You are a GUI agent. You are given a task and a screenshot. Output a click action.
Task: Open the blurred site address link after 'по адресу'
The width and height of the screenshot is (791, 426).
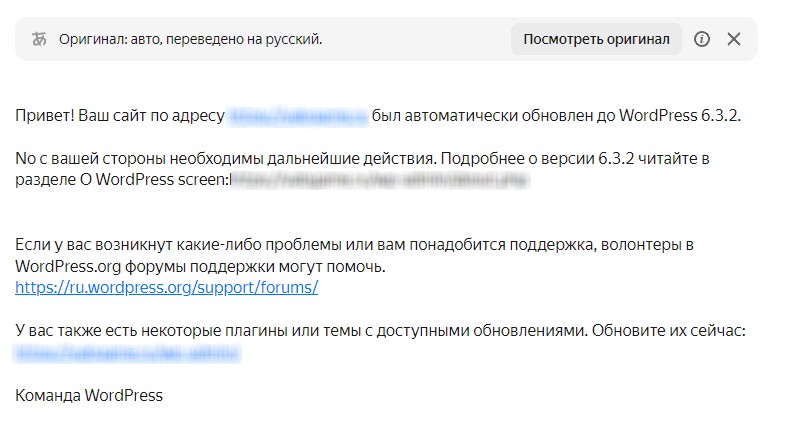(298, 116)
